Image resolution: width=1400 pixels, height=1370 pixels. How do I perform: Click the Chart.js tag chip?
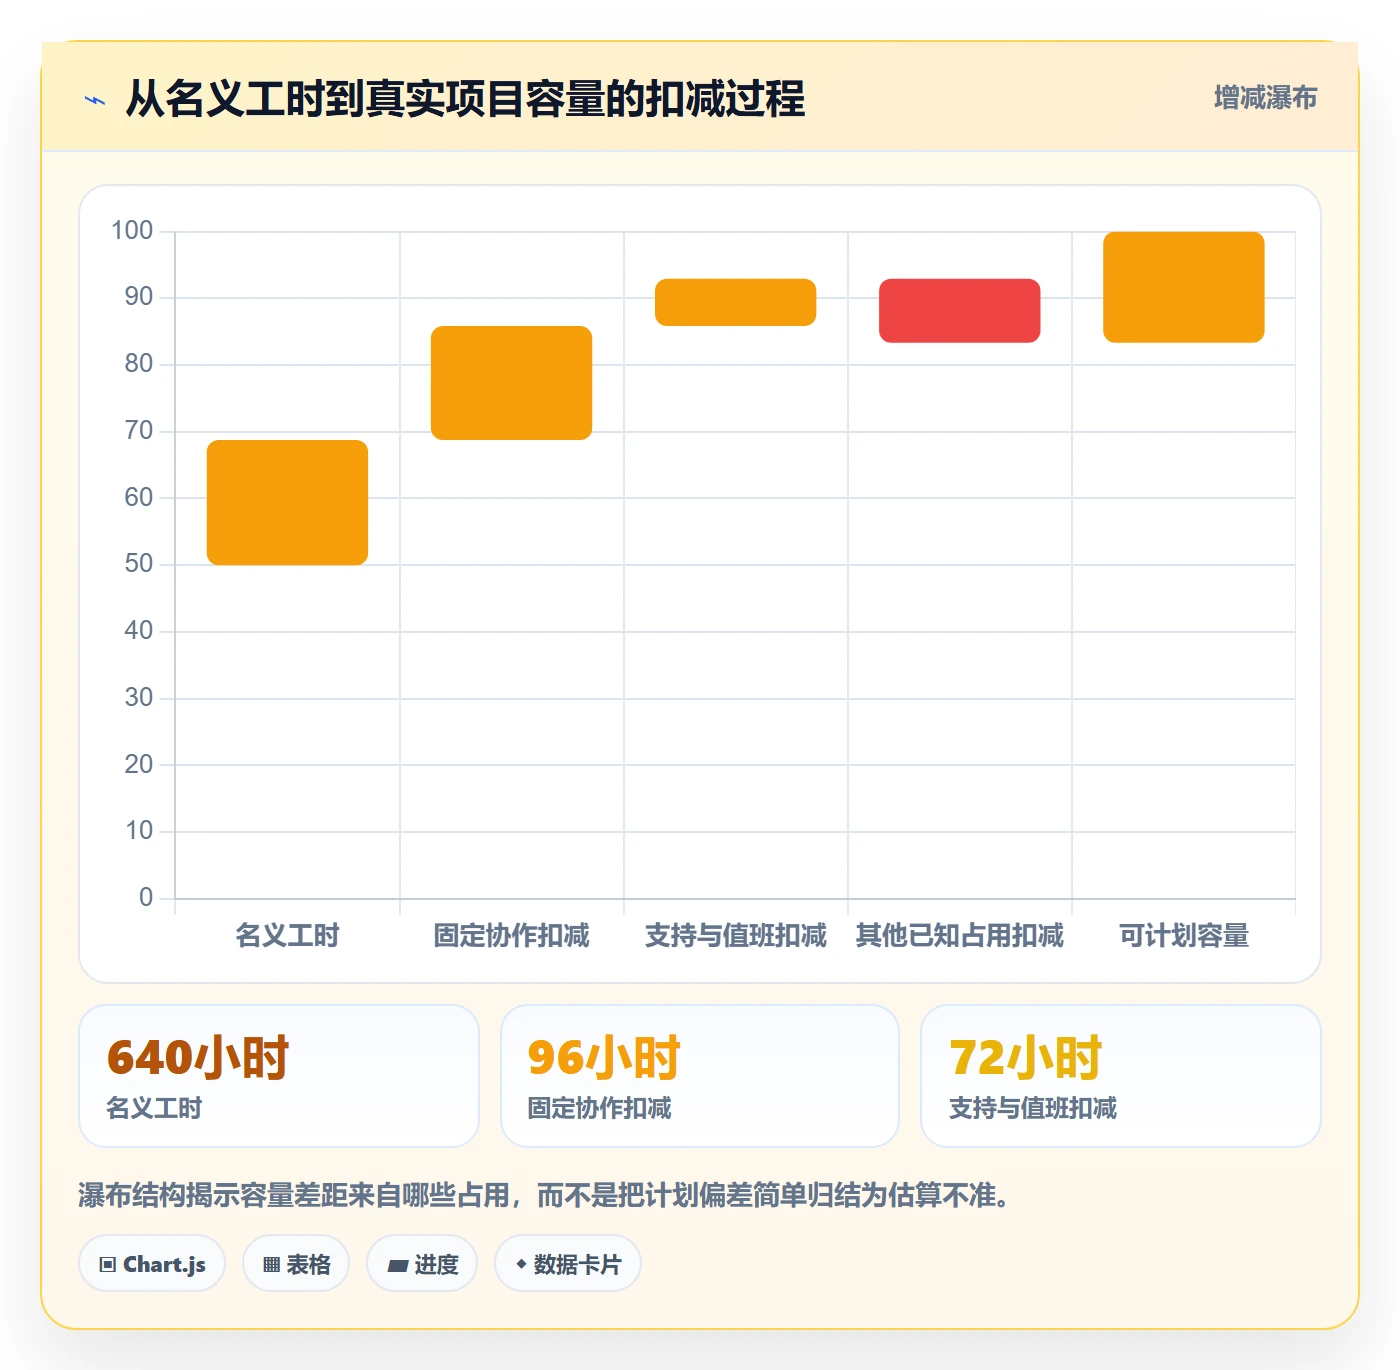click(152, 1264)
